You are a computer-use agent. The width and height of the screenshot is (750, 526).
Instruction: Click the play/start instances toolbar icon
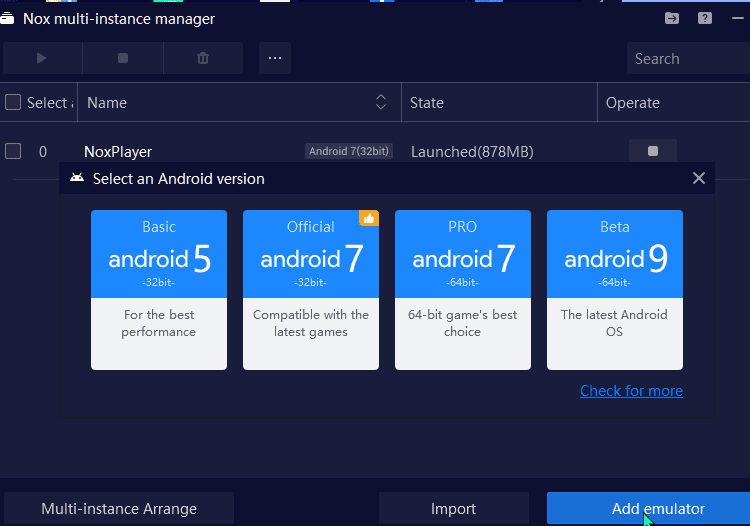coord(42,58)
